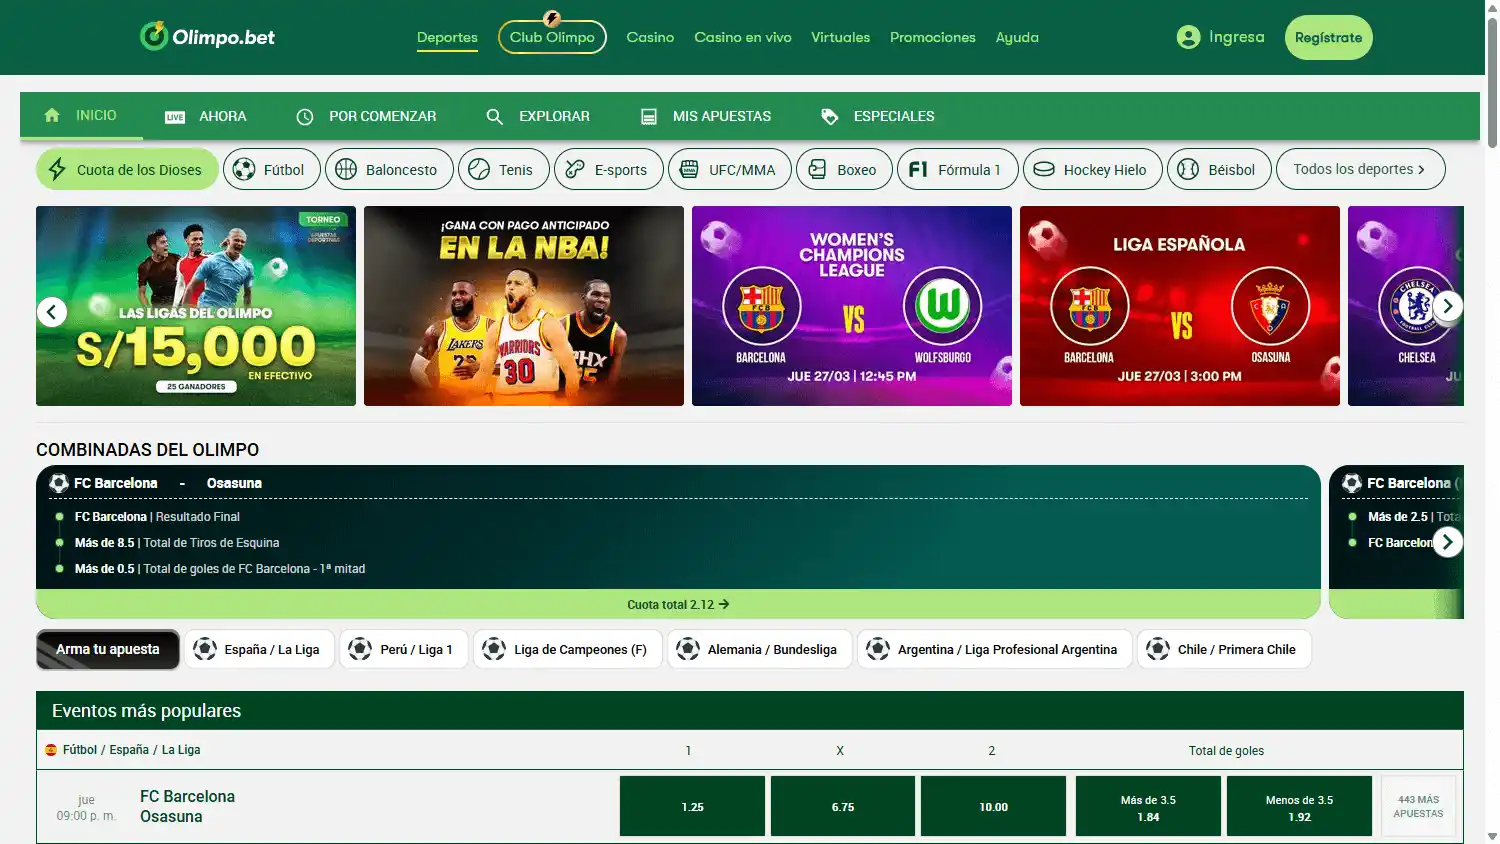This screenshot has height=844, width=1500.
Task: Click the tag icon beside Especiales
Action: click(x=829, y=117)
